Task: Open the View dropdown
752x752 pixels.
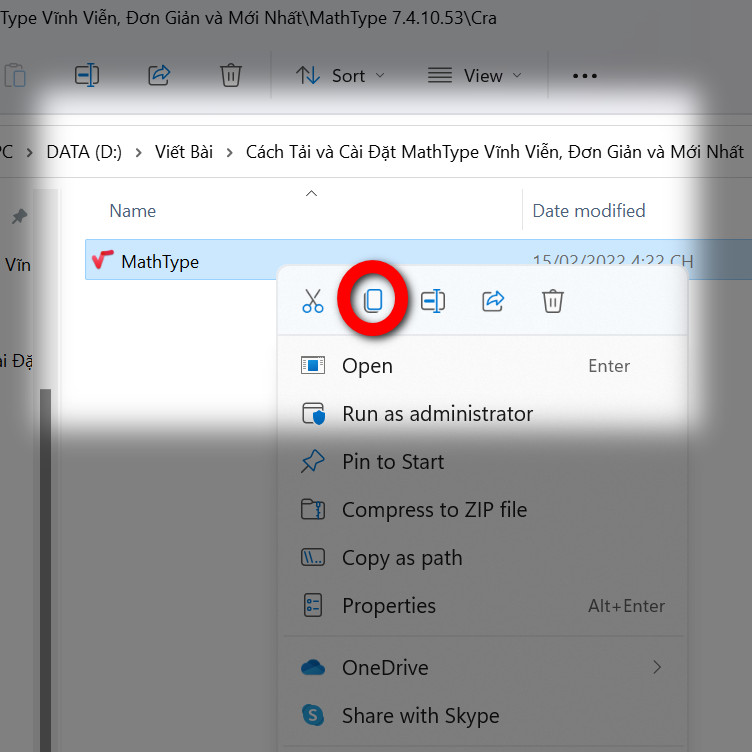Action: (x=475, y=76)
